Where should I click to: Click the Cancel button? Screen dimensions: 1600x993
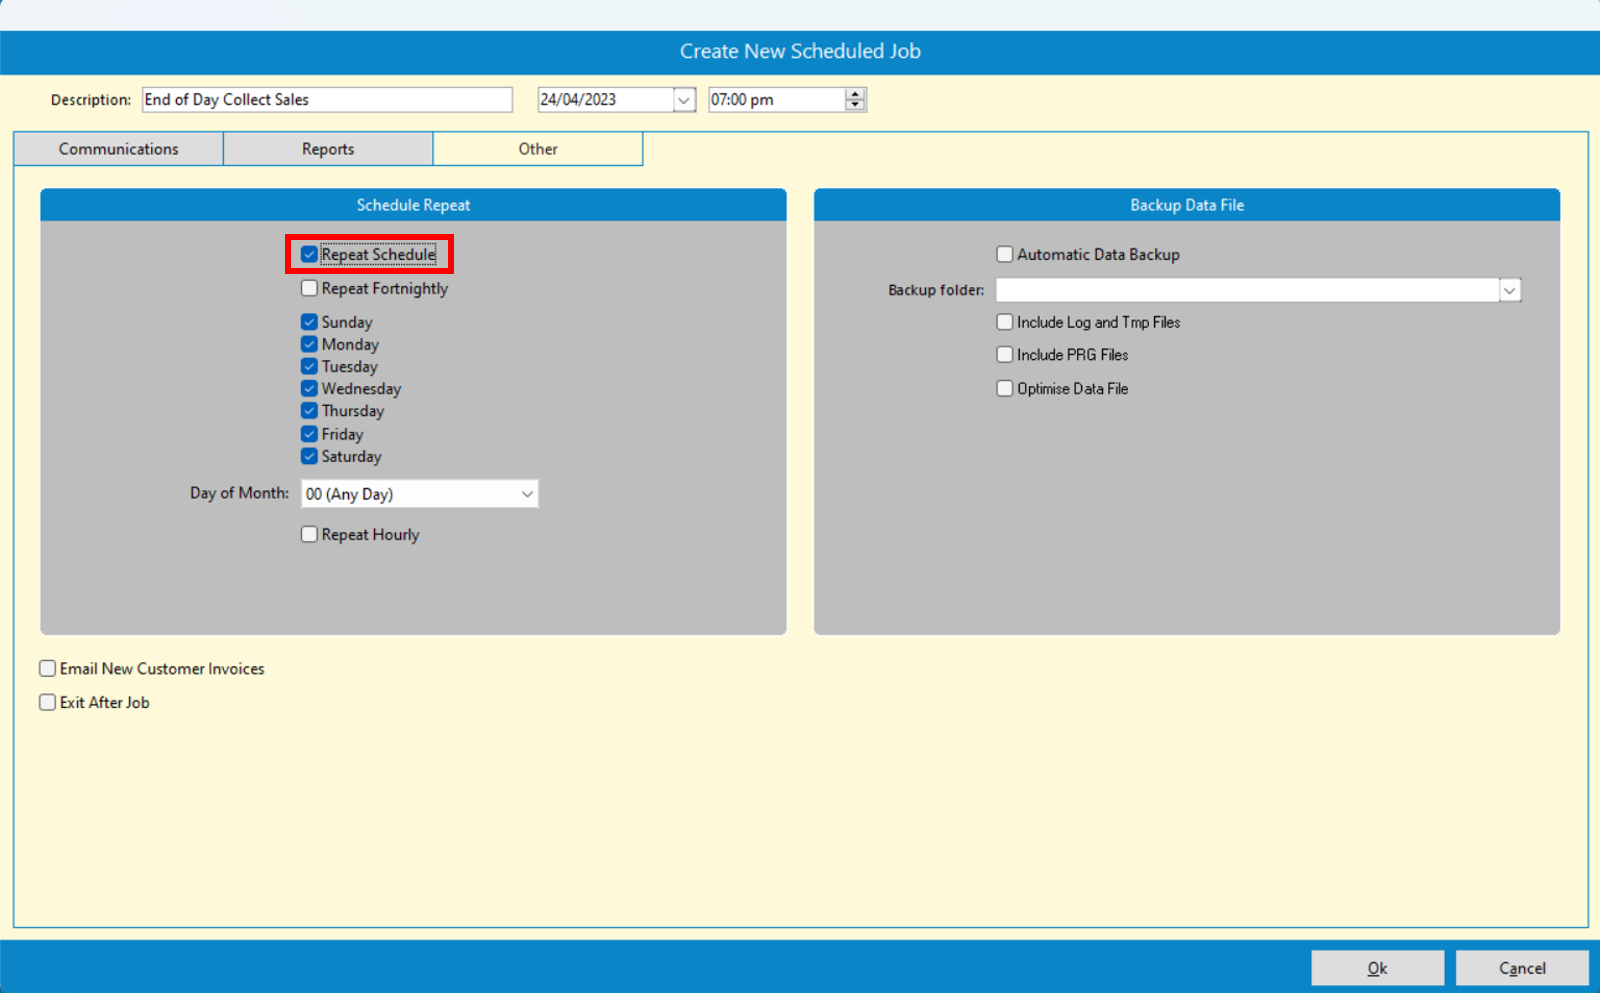1521,968
